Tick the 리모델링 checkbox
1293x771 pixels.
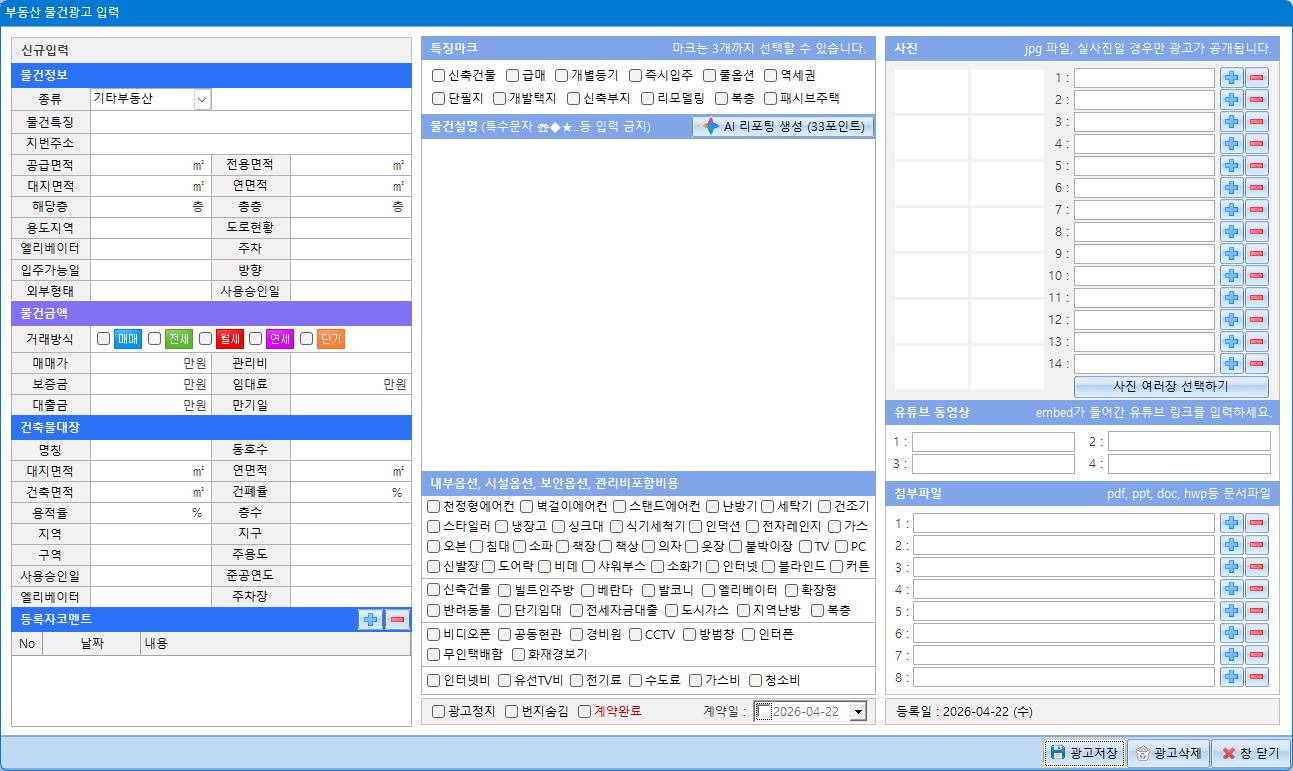(x=647, y=98)
